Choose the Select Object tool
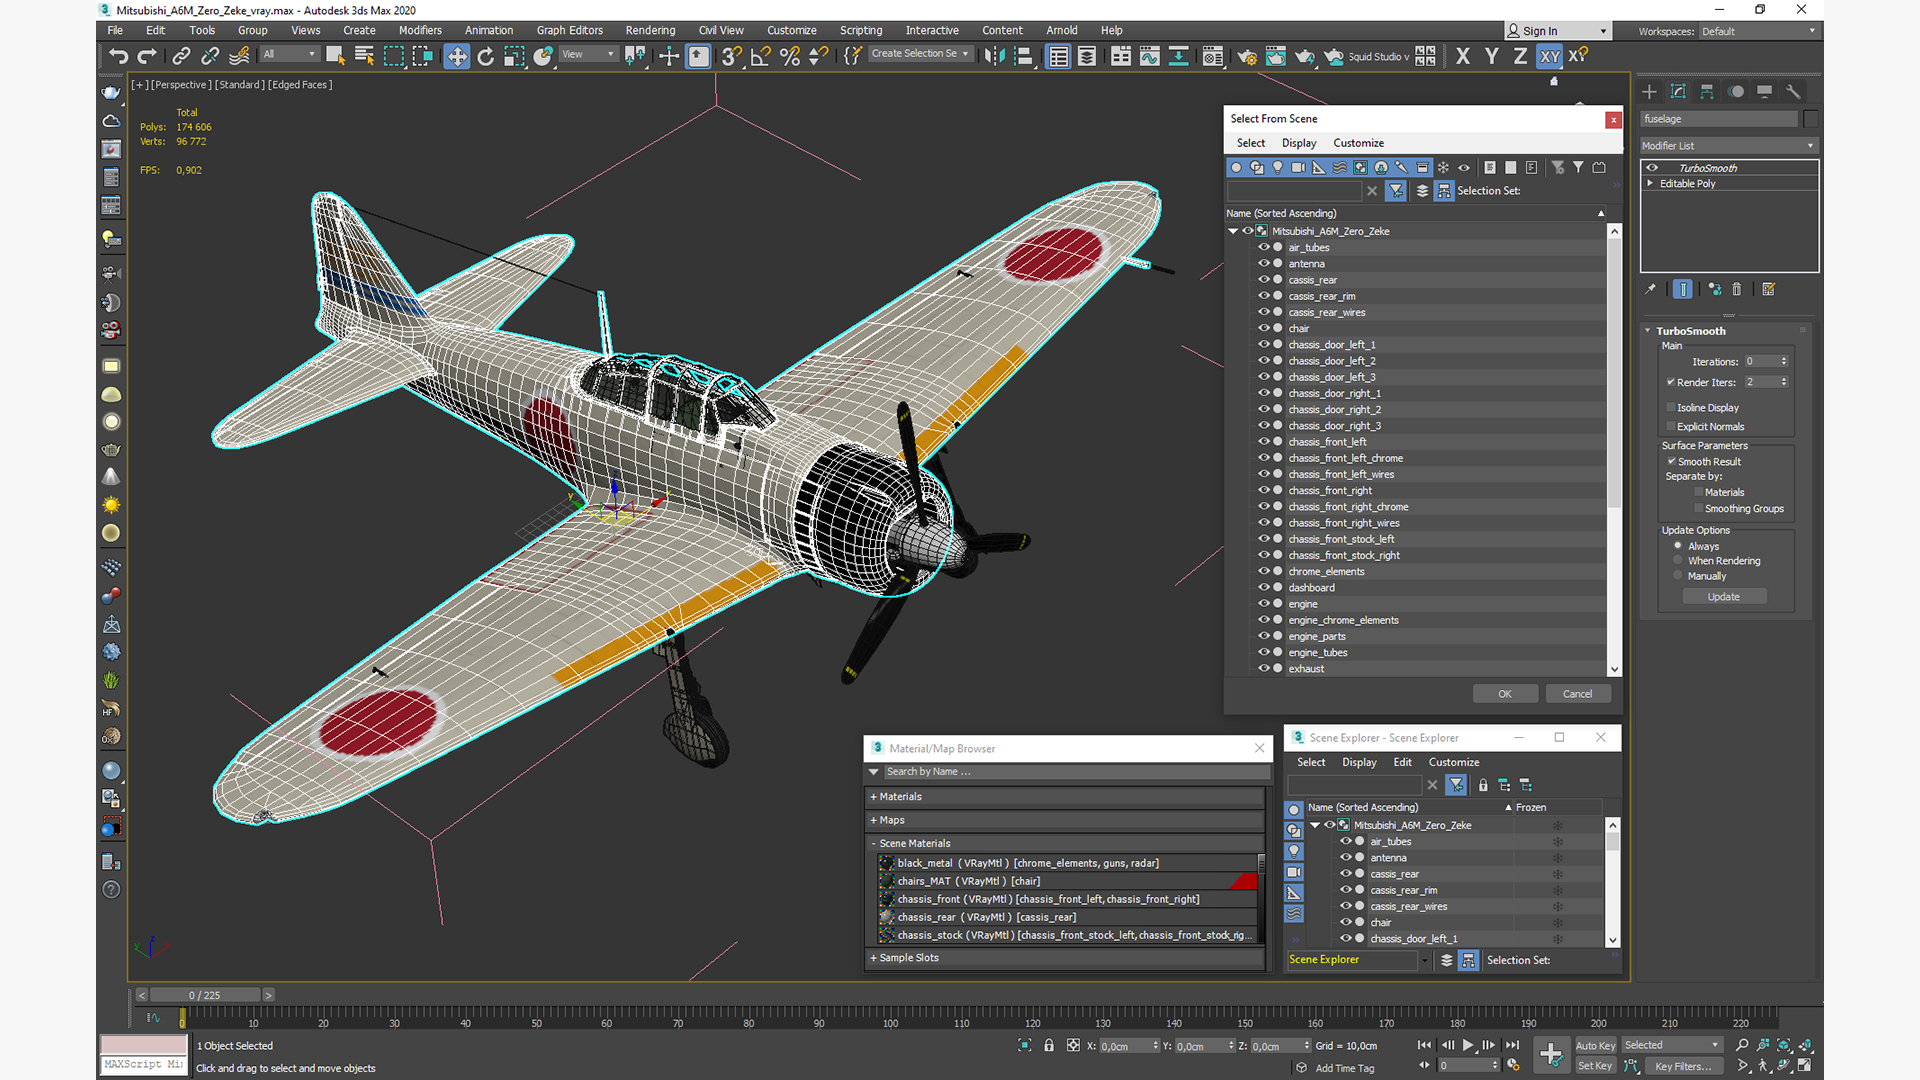Image resolution: width=1920 pixels, height=1080 pixels. (335, 56)
